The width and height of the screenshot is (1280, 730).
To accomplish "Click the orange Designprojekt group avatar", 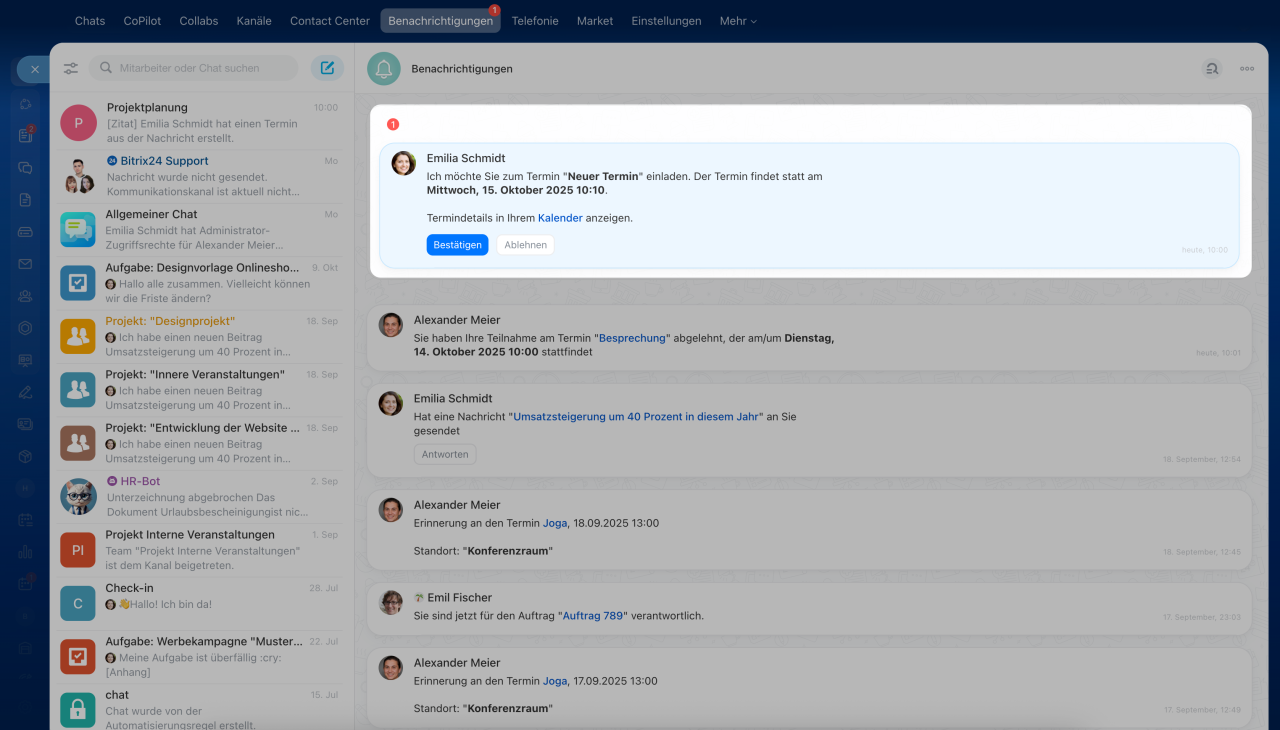I will pyautogui.click(x=78, y=336).
